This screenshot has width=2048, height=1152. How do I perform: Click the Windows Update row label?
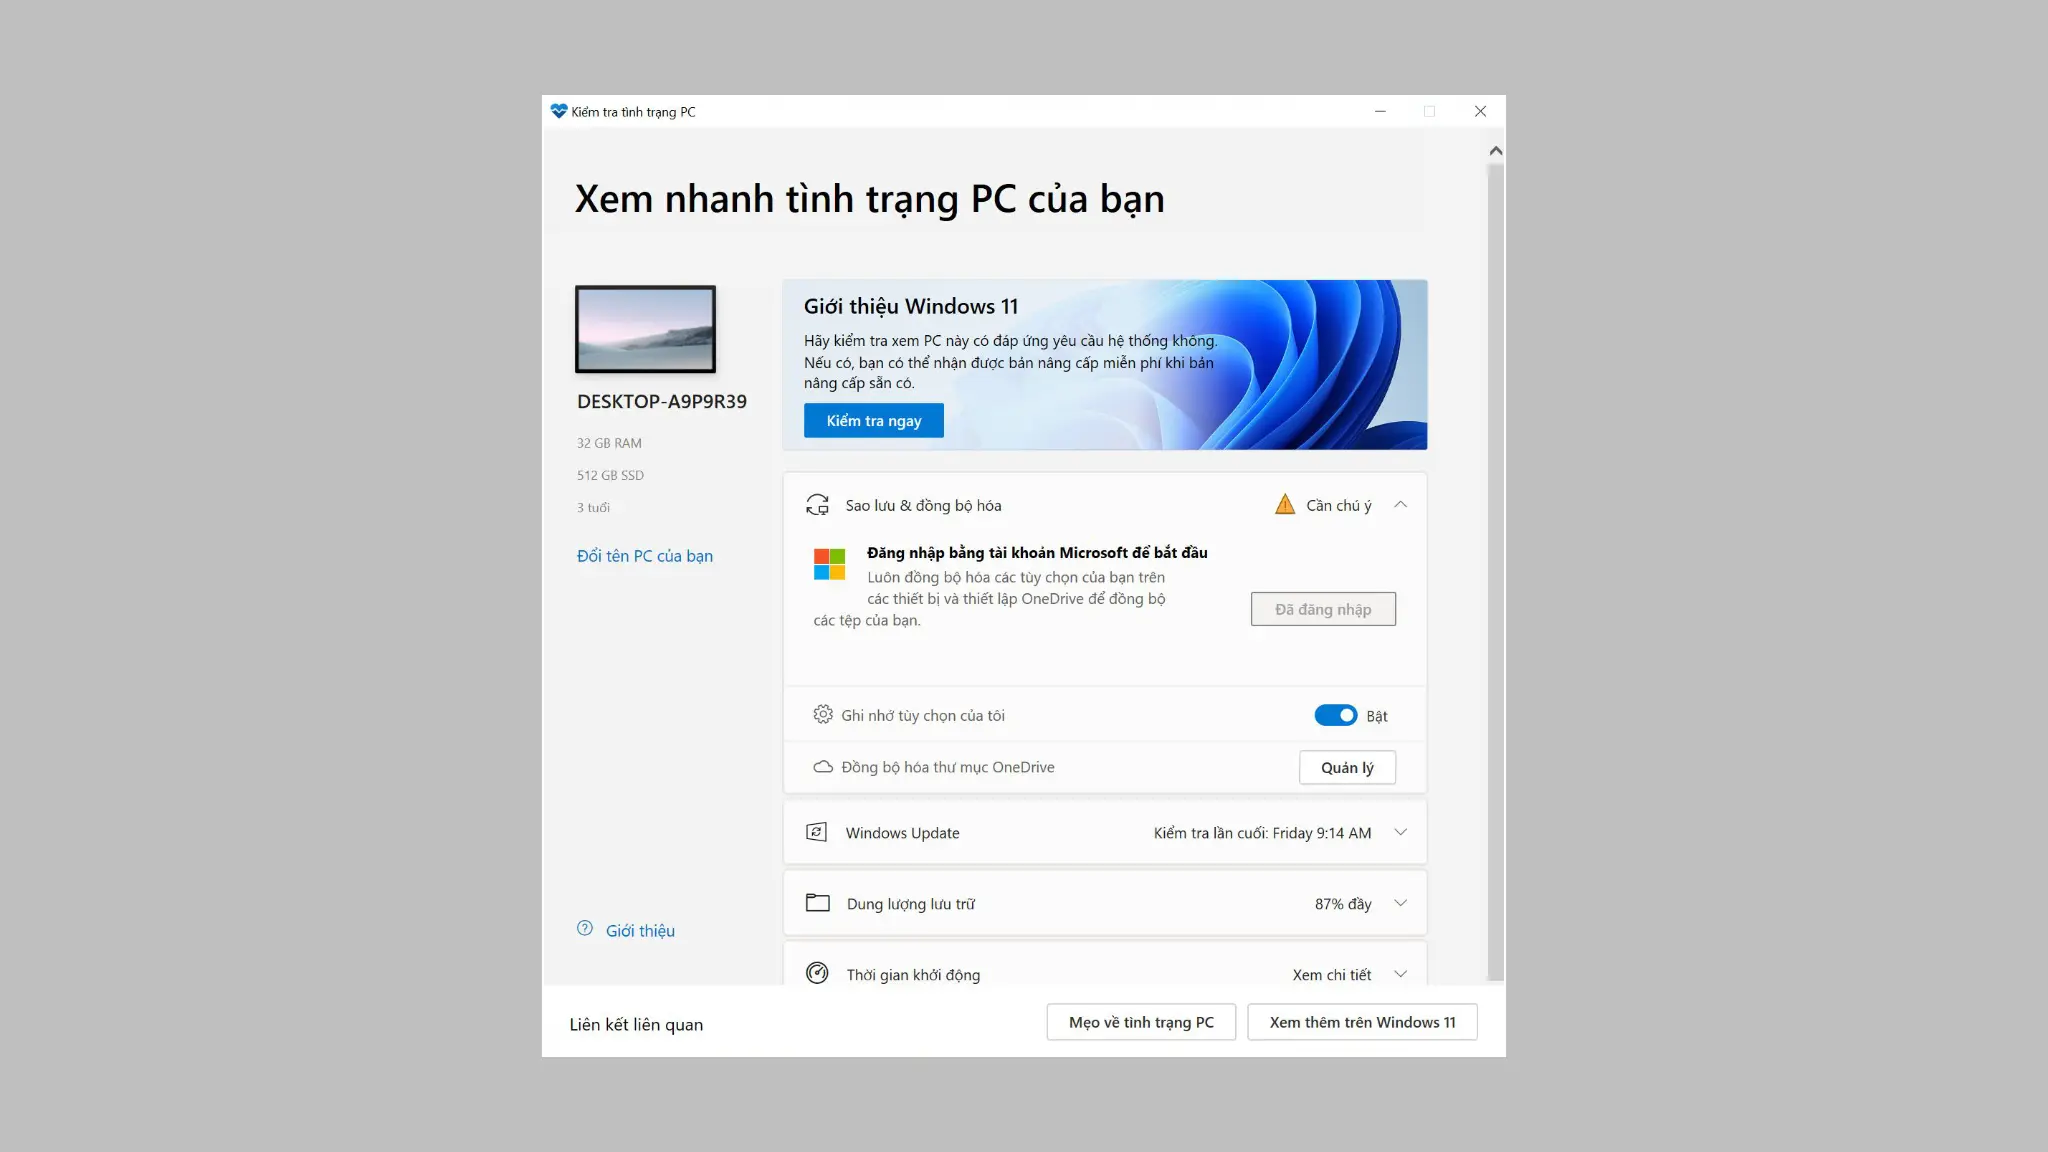tap(902, 833)
